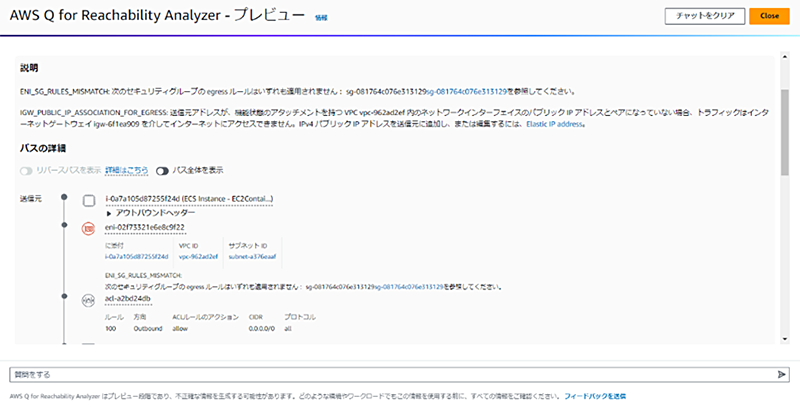Open sg-081764c076e313129 link in the 説明 section

466,92
